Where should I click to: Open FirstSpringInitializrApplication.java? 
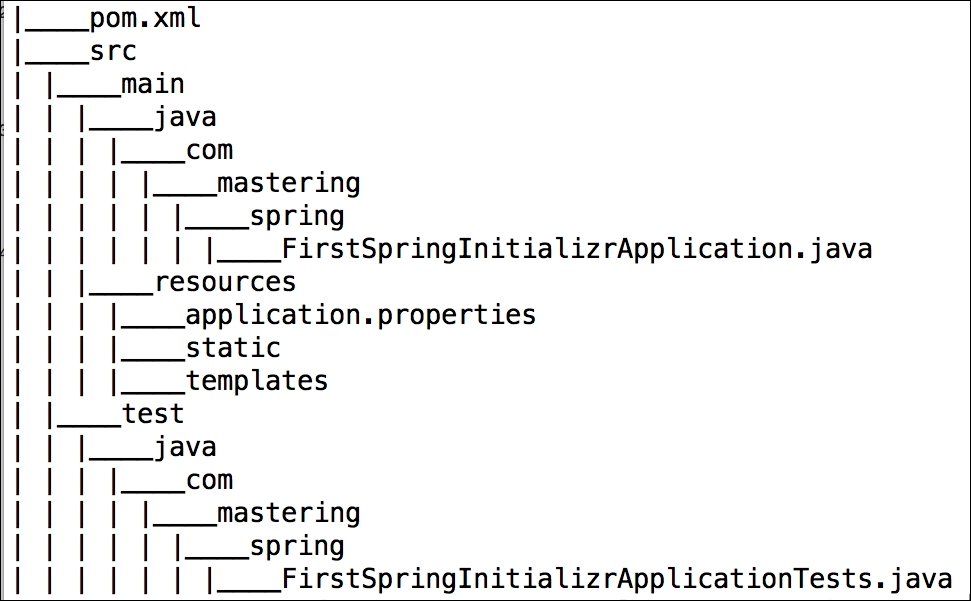576,250
